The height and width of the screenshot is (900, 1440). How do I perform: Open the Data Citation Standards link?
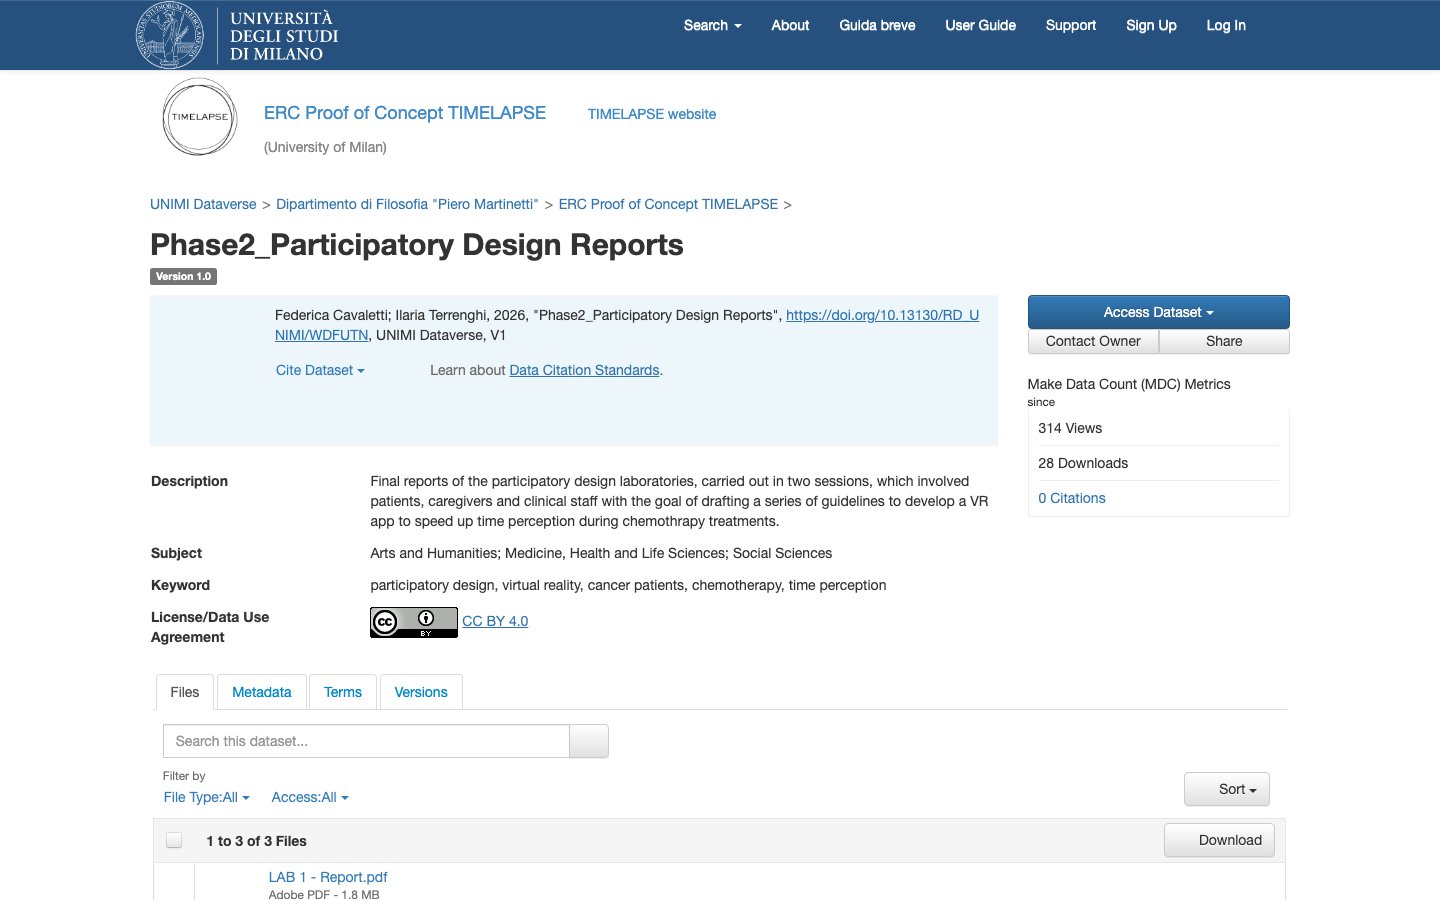[x=584, y=370]
